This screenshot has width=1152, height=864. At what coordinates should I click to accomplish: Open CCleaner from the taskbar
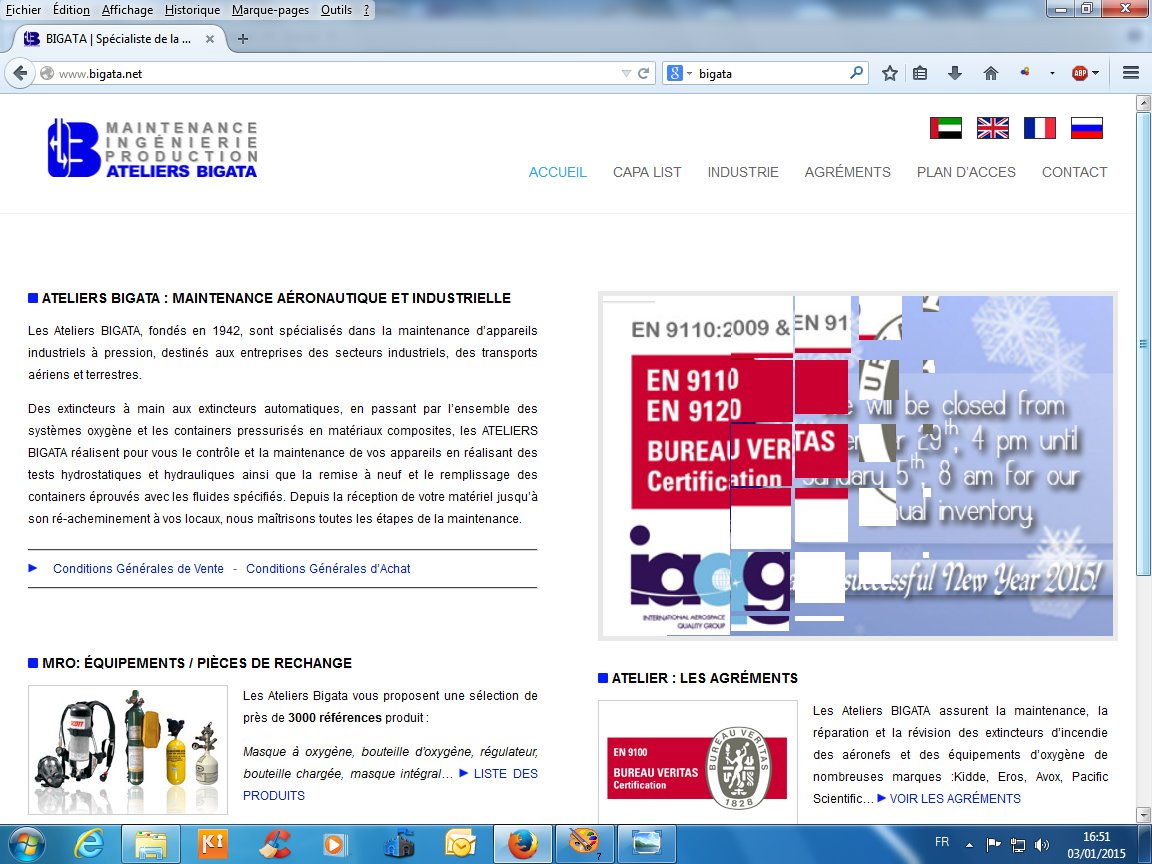click(275, 844)
